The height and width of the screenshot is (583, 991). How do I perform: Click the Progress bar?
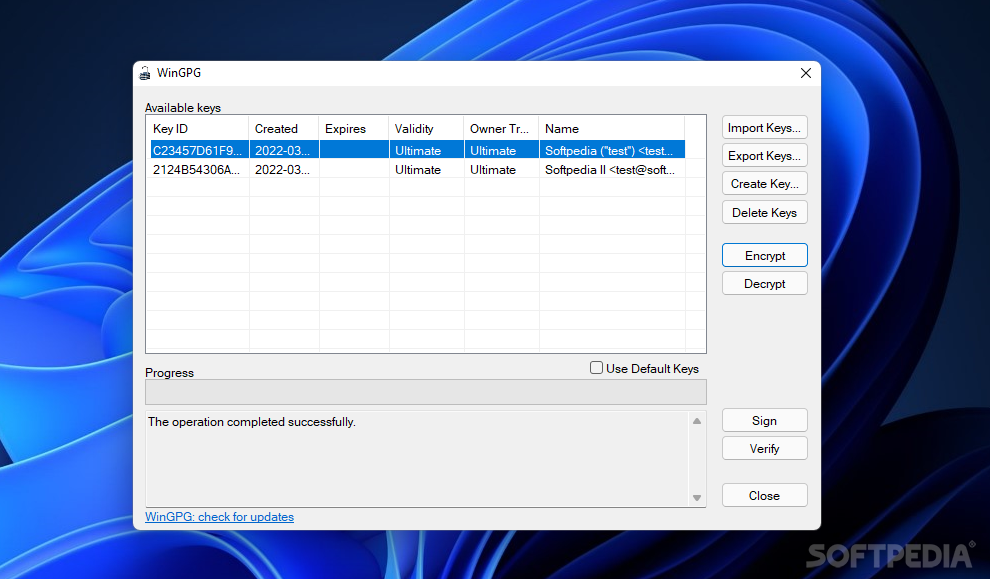tap(425, 392)
